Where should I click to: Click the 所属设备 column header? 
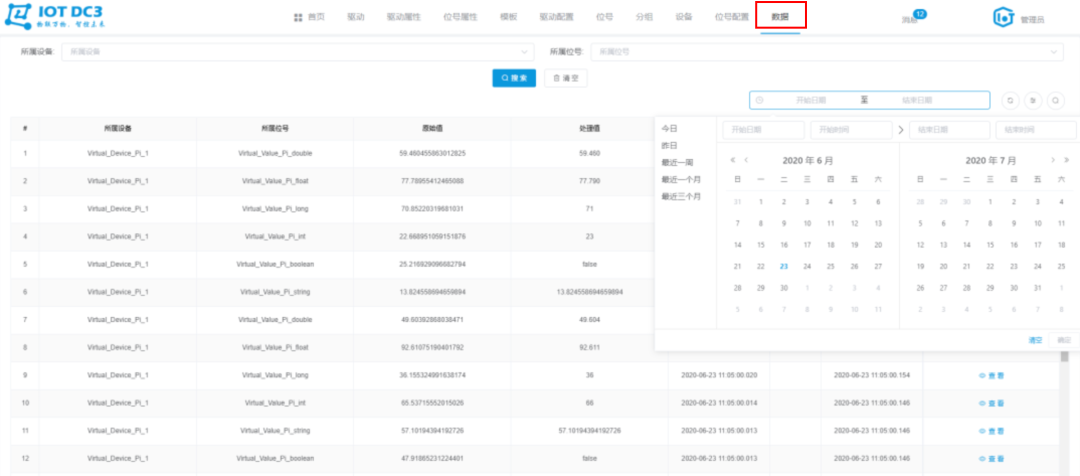click(x=118, y=129)
